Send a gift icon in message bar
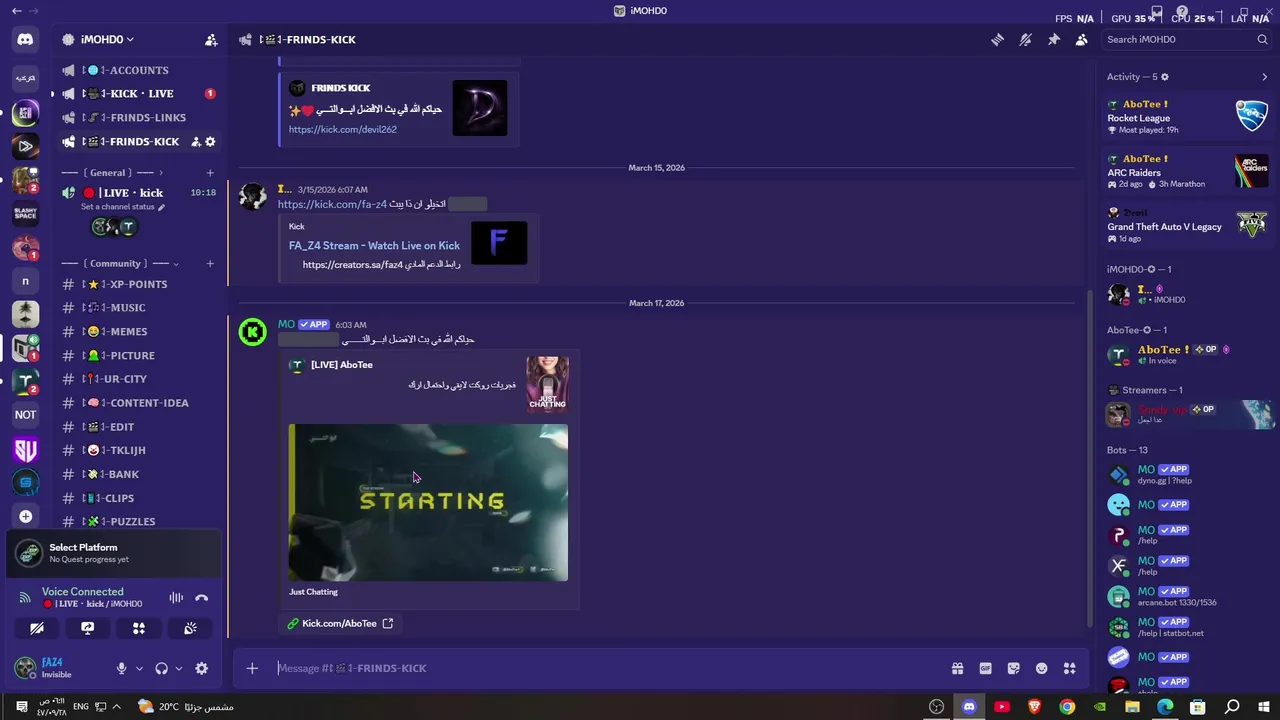Image resolution: width=1280 pixels, height=720 pixels. pos(957,668)
